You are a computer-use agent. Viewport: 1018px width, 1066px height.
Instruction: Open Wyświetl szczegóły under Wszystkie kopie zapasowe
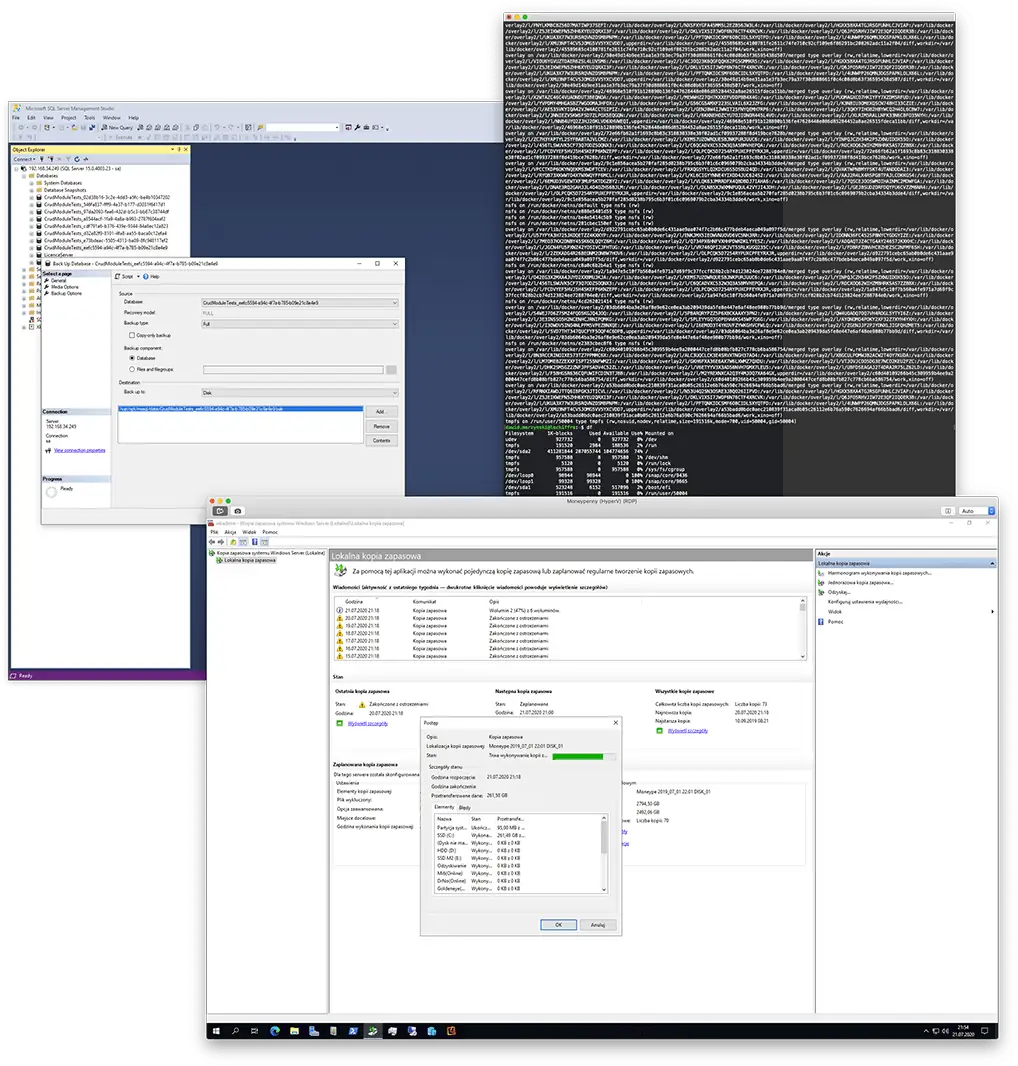coord(688,731)
